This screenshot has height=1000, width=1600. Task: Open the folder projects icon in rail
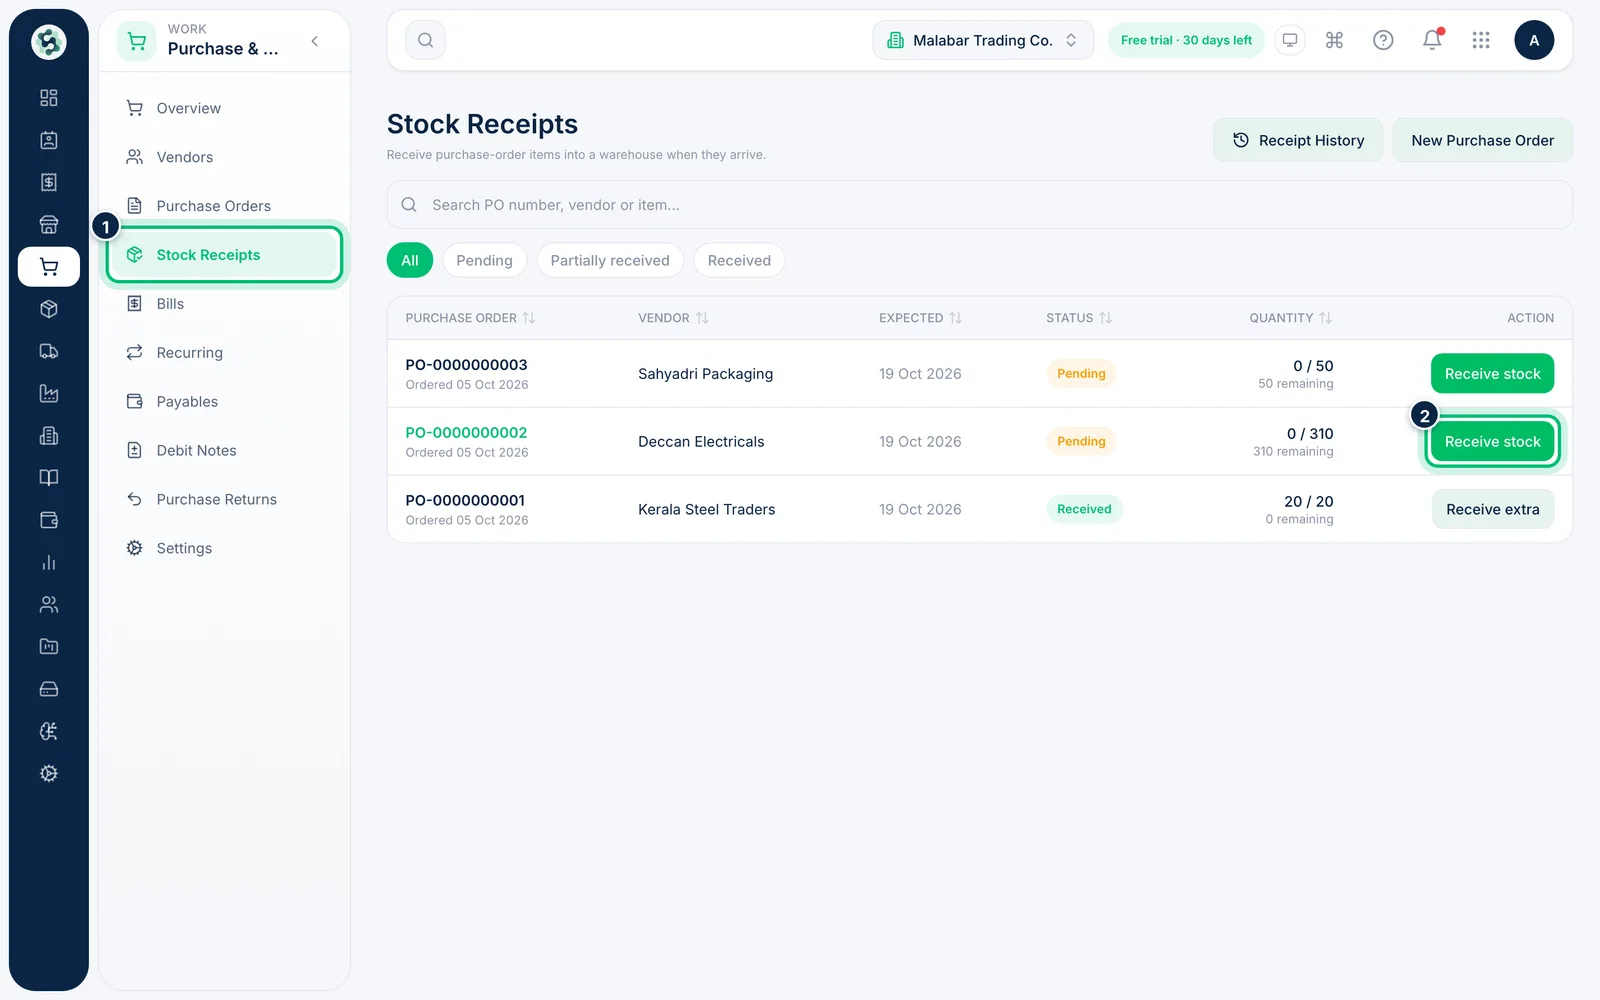48,646
